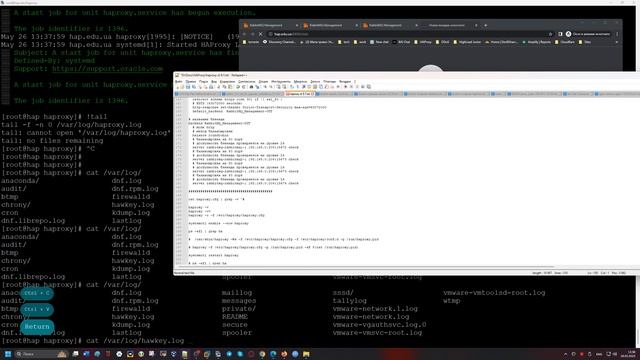Click the red Record Macro icon in Notepad++

click(346, 87)
